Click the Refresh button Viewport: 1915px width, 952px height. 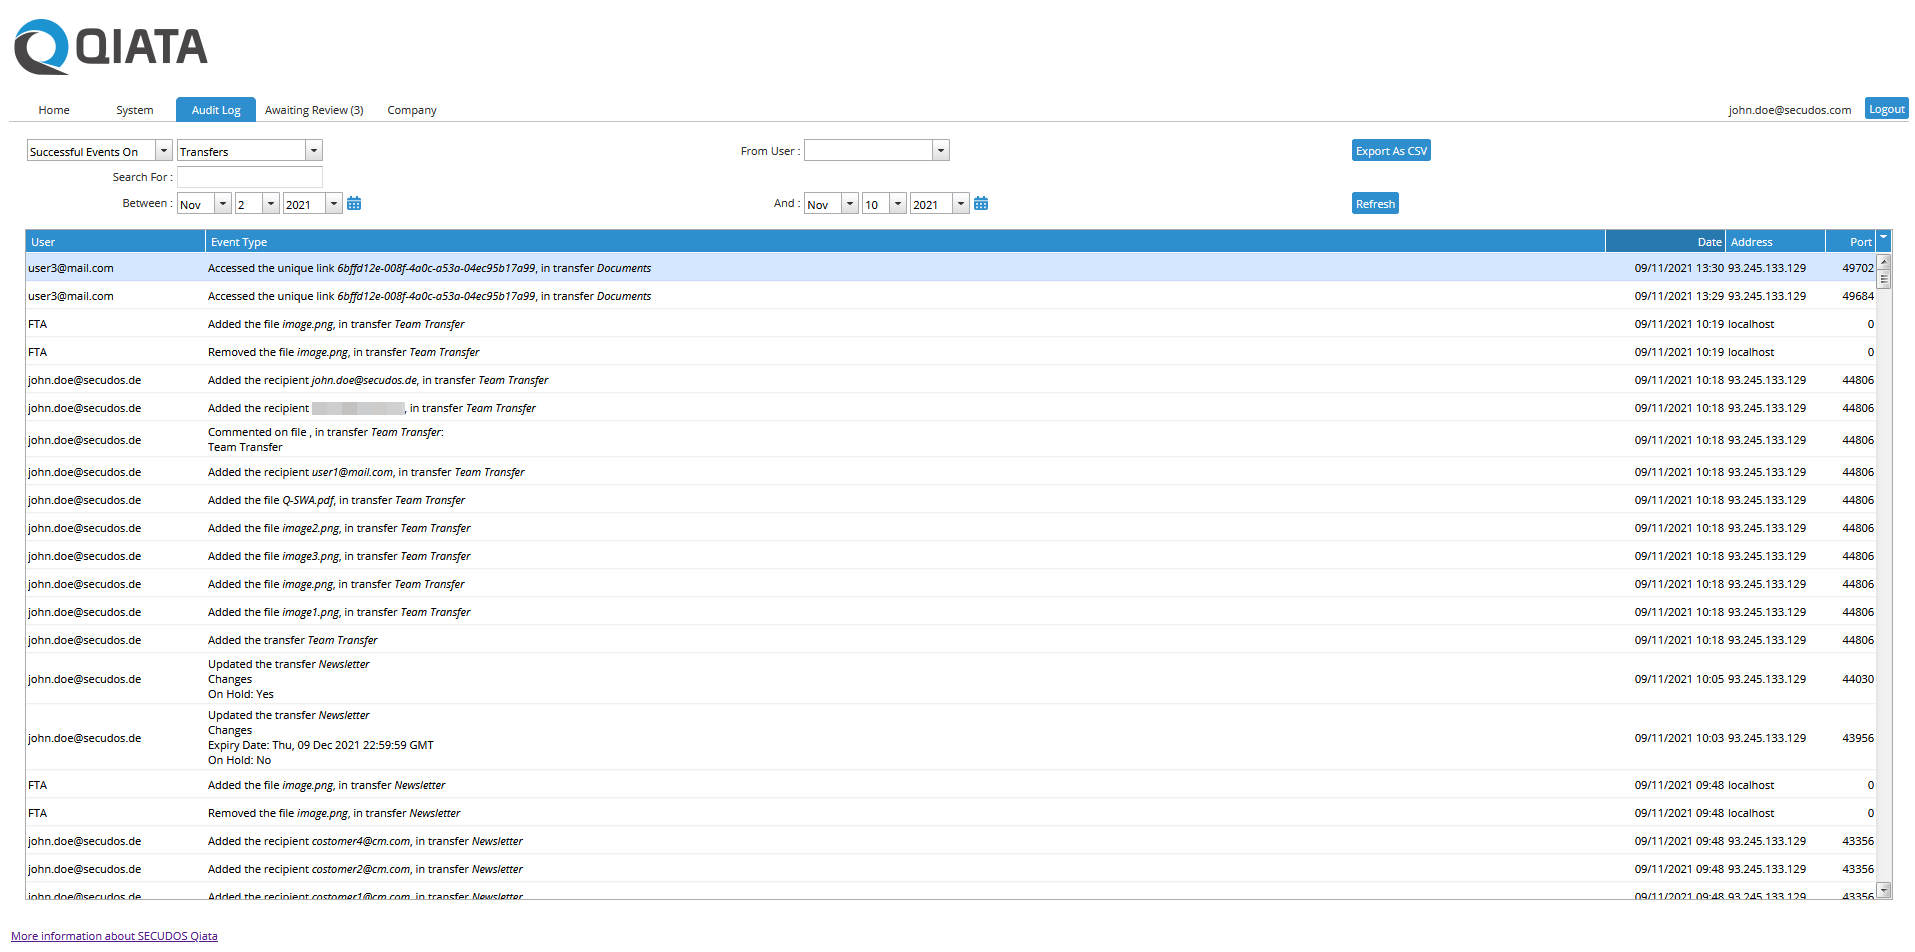(1374, 202)
